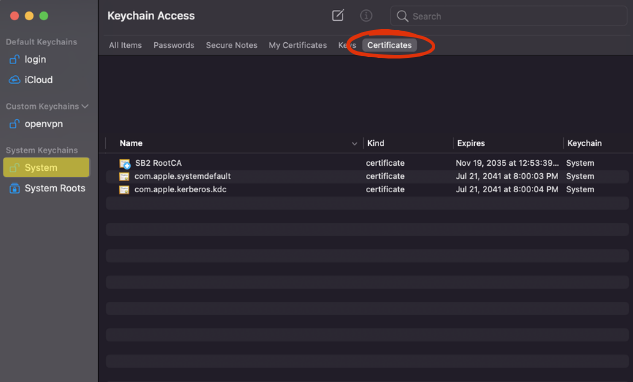633x382 pixels.
Task: Click the iCloud cloud icon
Action: point(15,80)
